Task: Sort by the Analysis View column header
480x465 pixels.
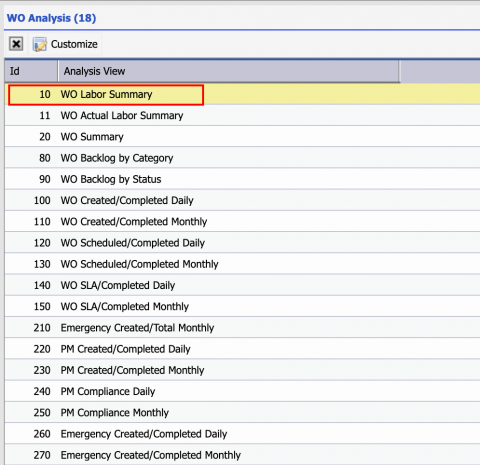Action: coord(228,71)
